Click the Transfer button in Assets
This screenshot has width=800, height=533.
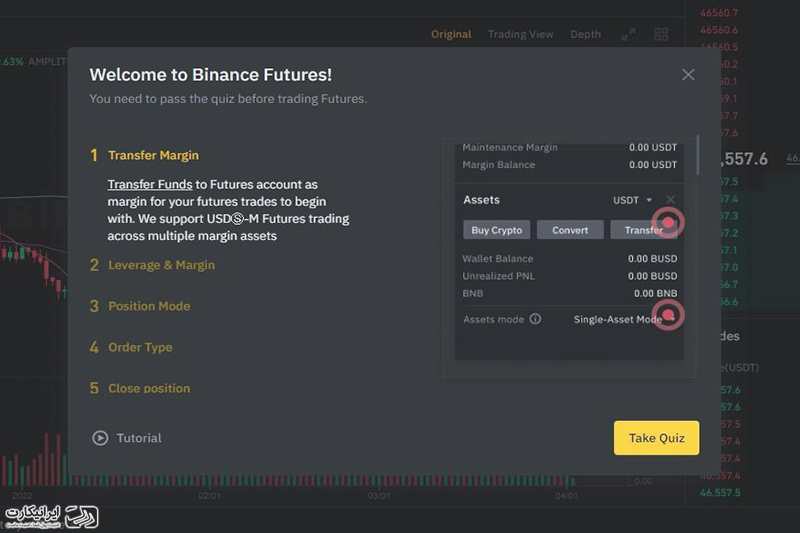click(643, 230)
